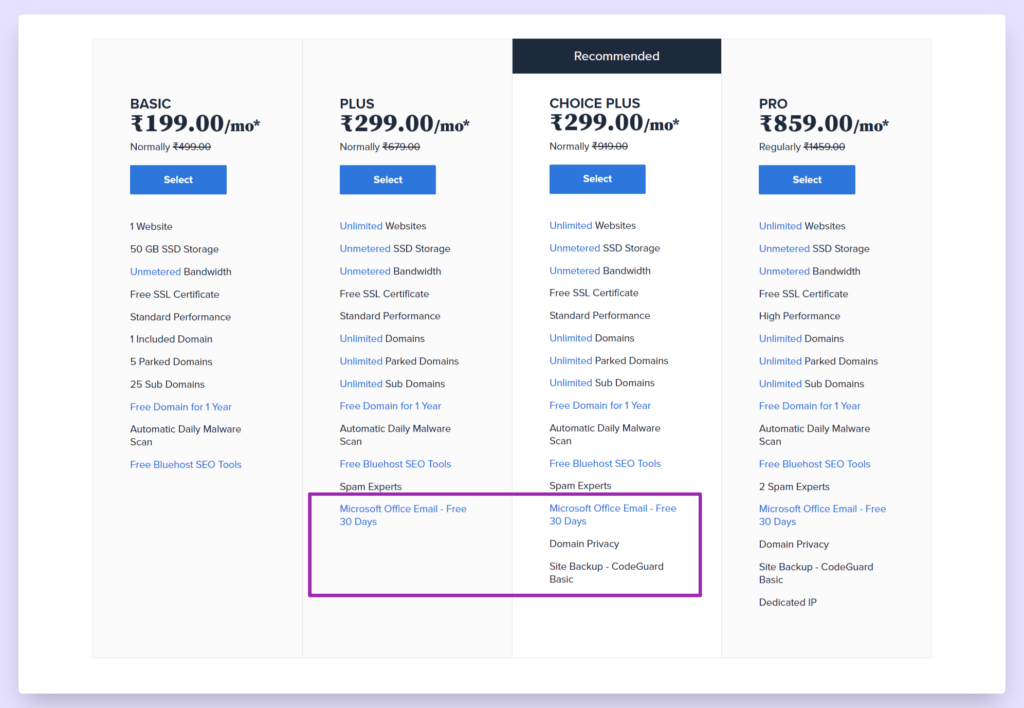Open Unlimited Domains link in PRO column

pyautogui.click(x=780, y=339)
